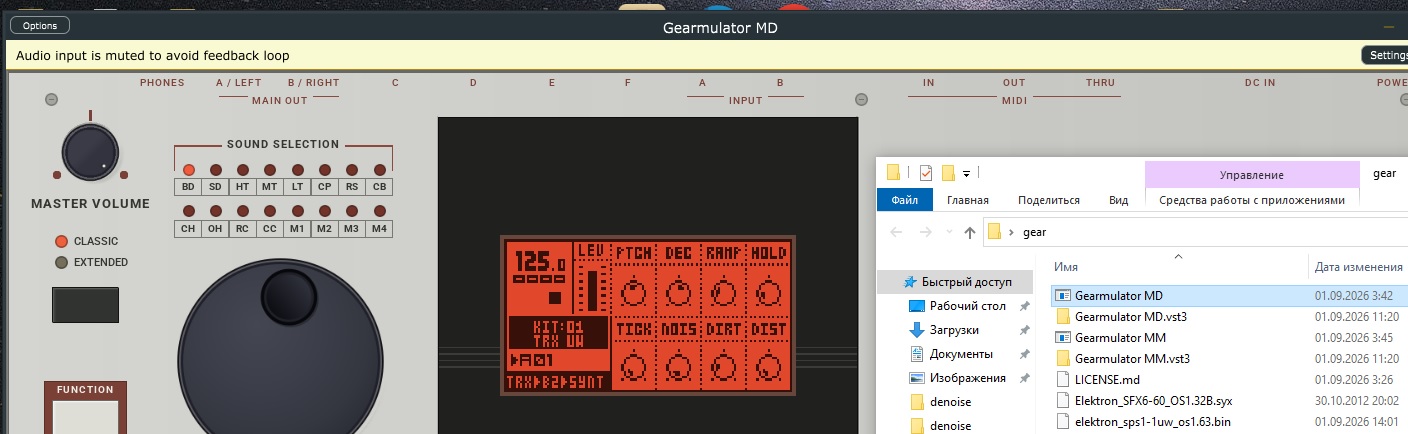Select the M1 track button
The height and width of the screenshot is (434, 1408).
[297, 229]
